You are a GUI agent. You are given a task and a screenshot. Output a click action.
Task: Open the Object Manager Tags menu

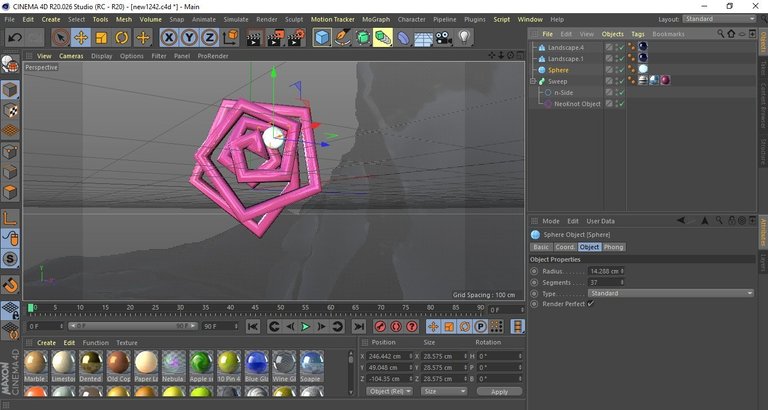638,34
